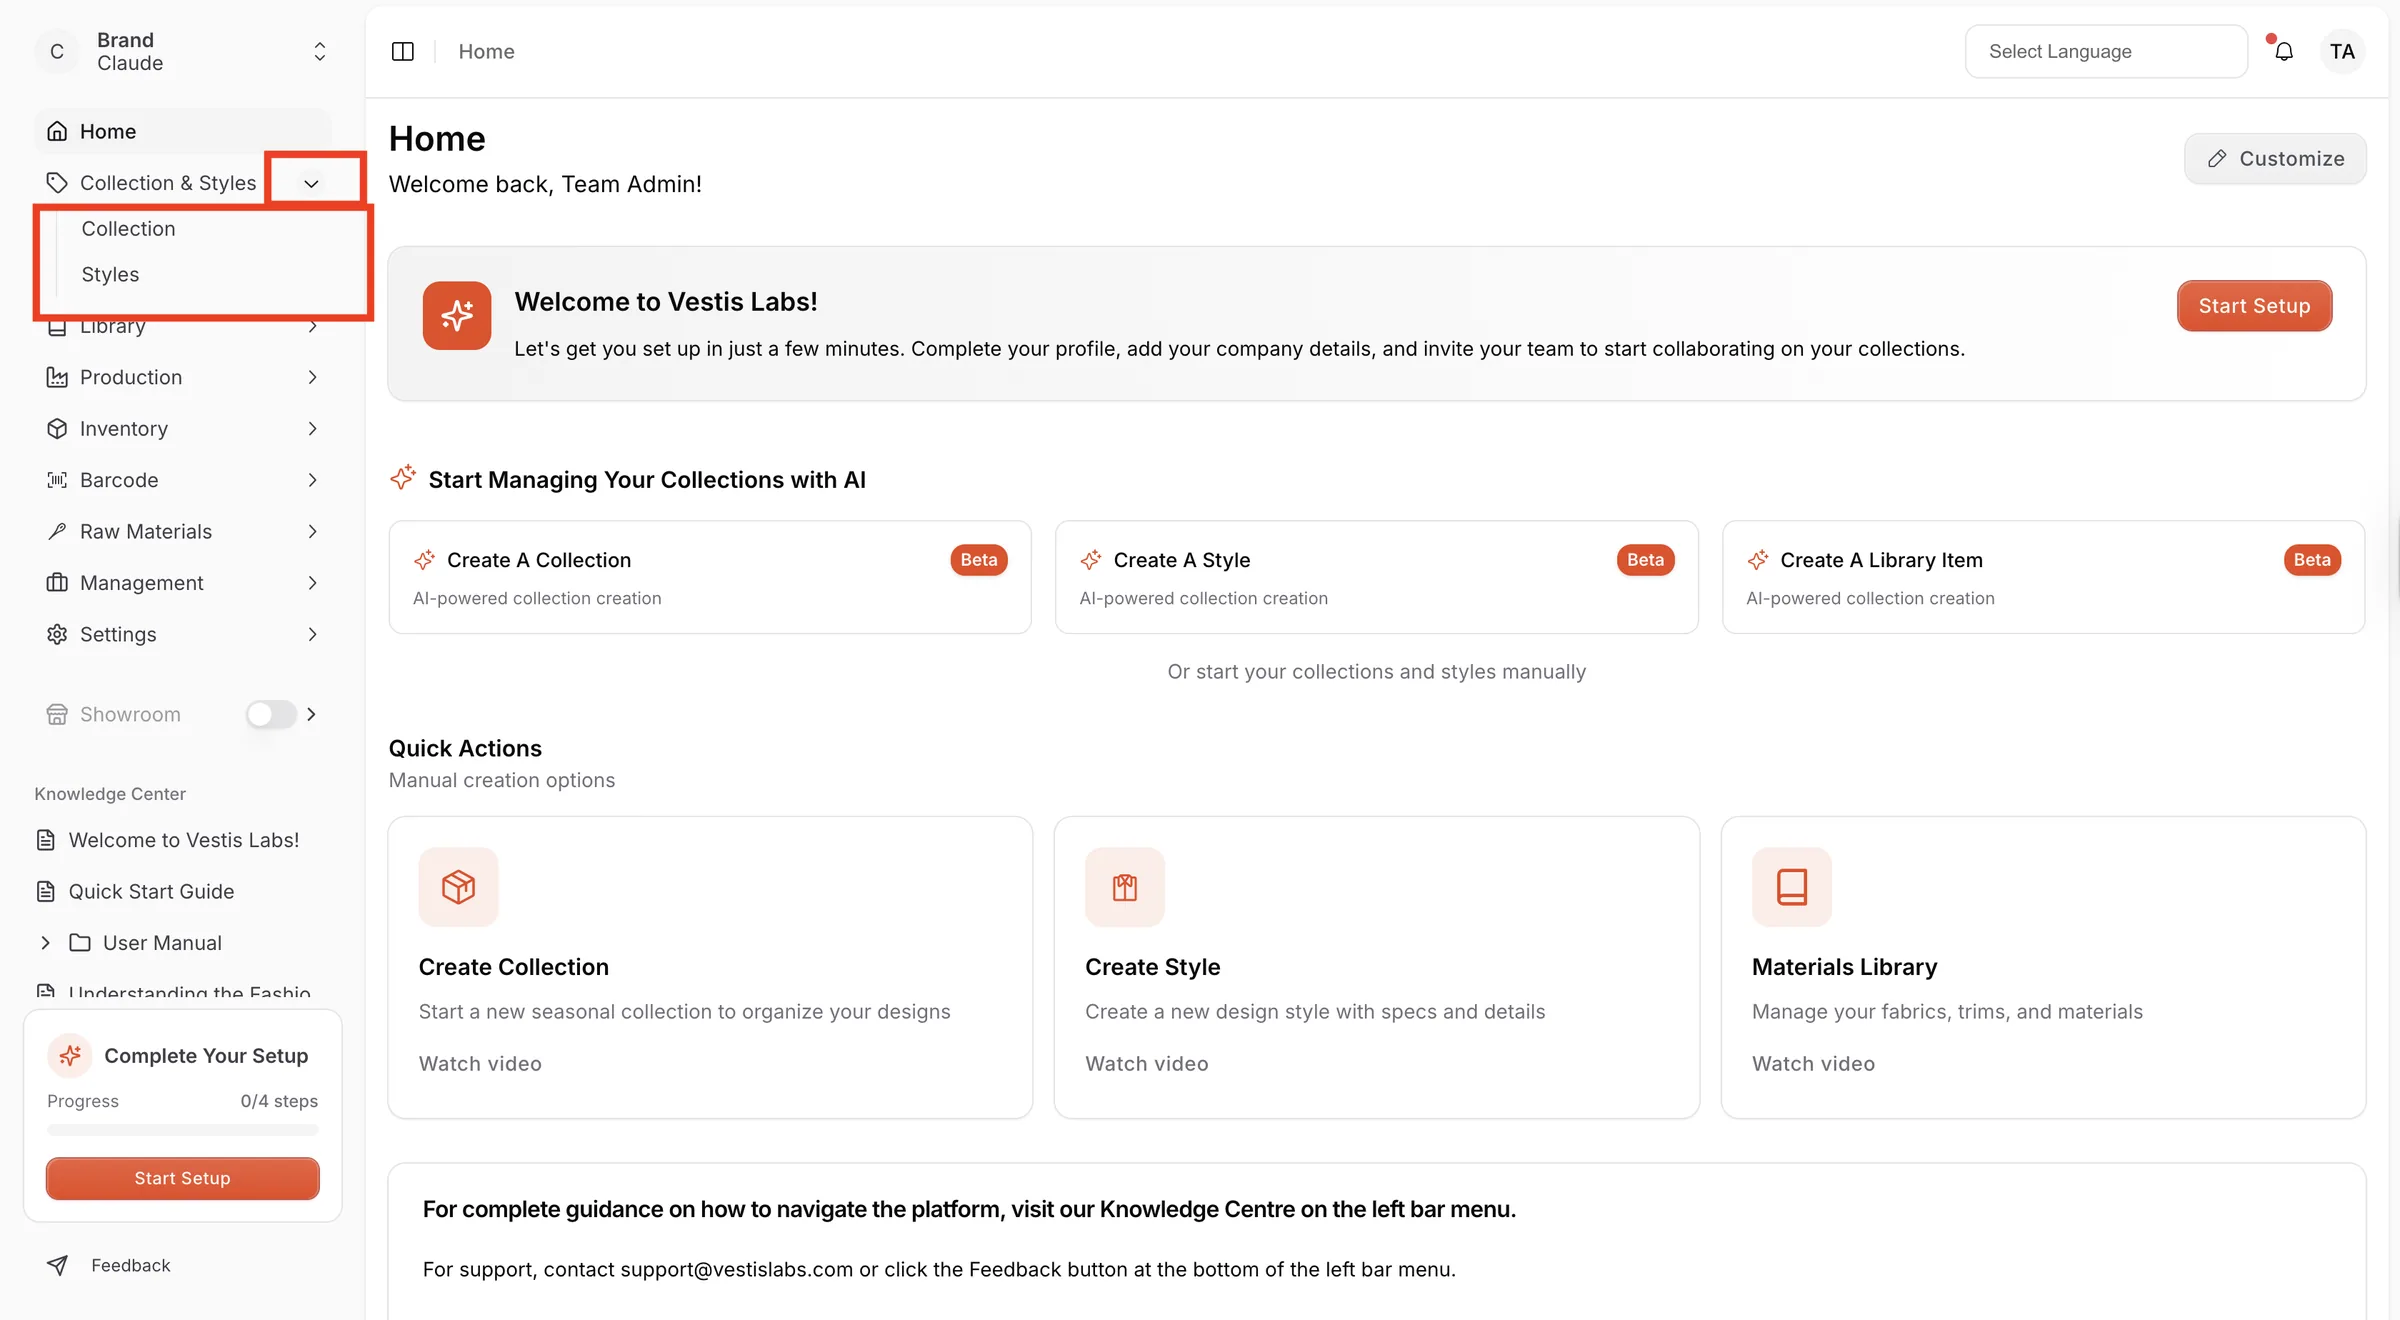Open Welcome to Vestis Labs! article

(x=183, y=840)
